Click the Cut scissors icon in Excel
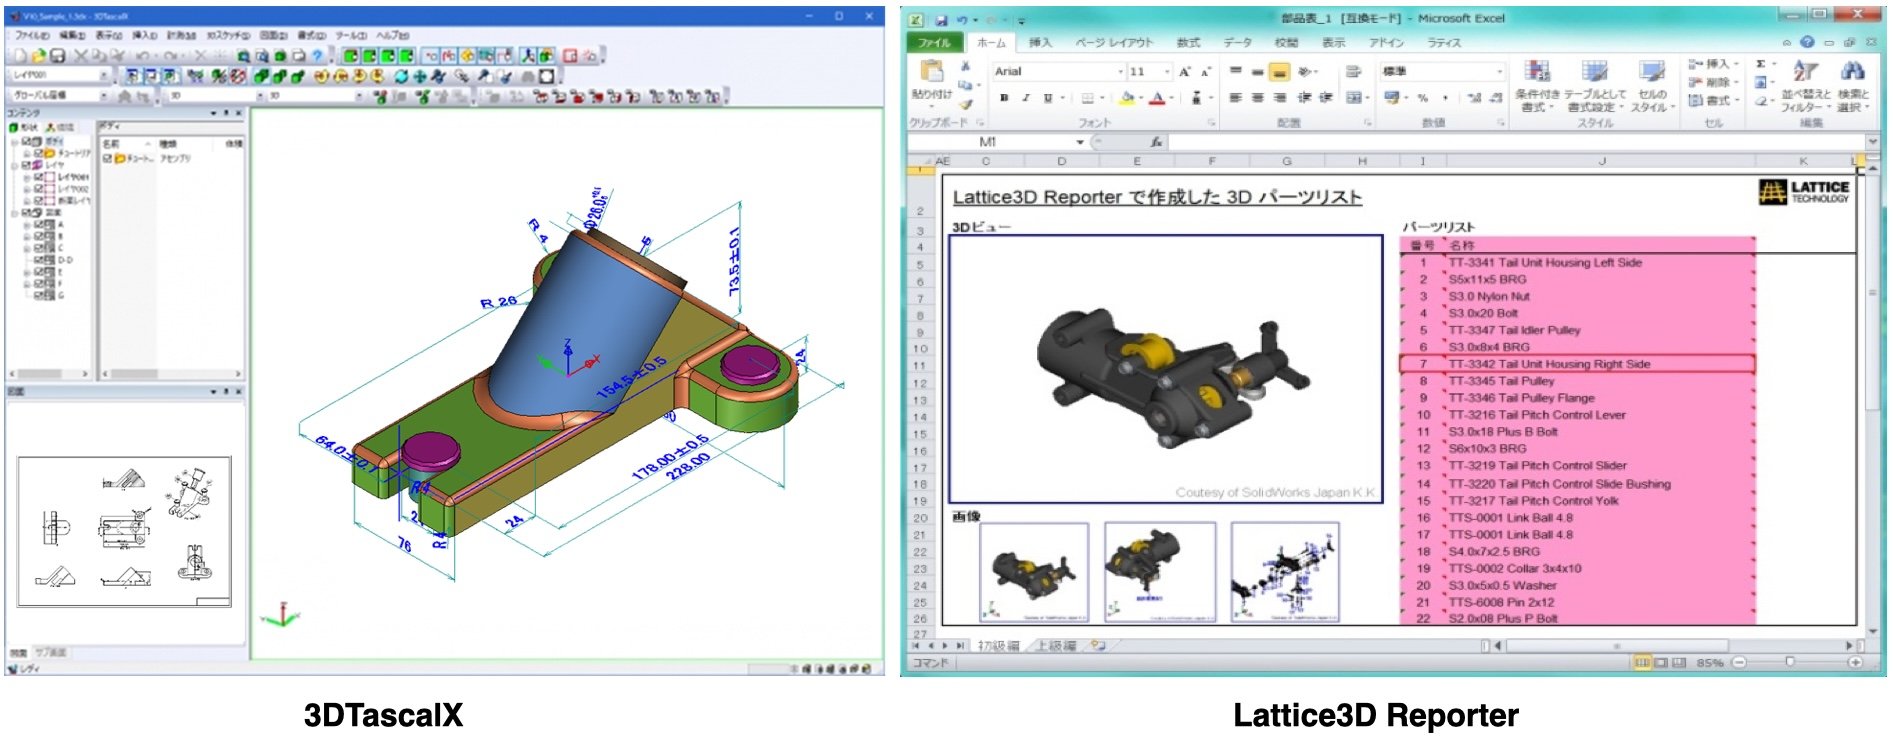1893x739 pixels. (x=965, y=66)
